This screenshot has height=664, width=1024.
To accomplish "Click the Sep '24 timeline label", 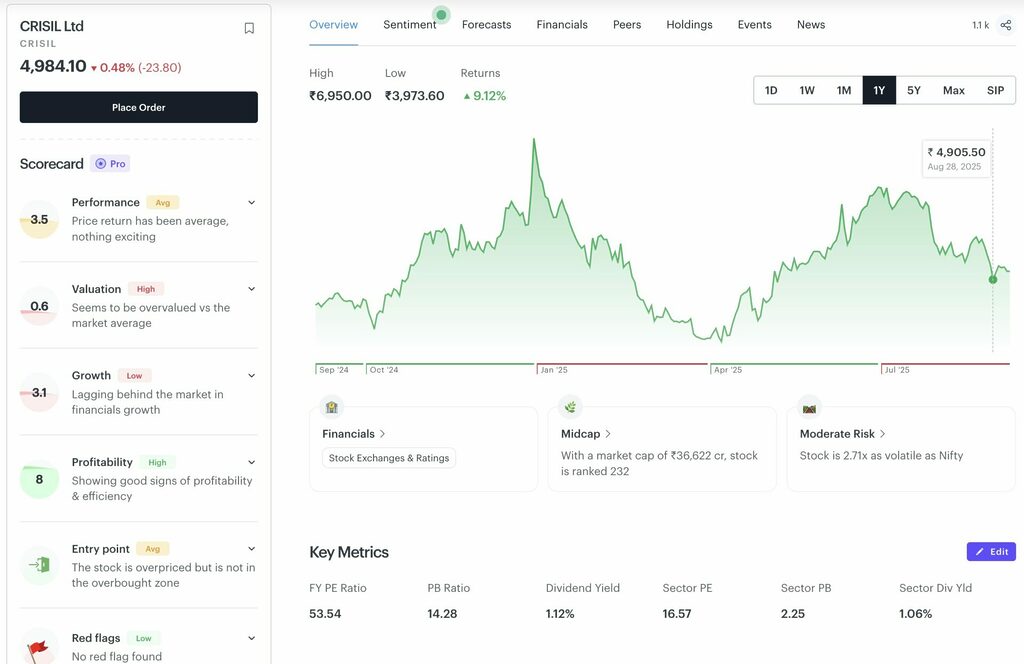I will coord(334,370).
